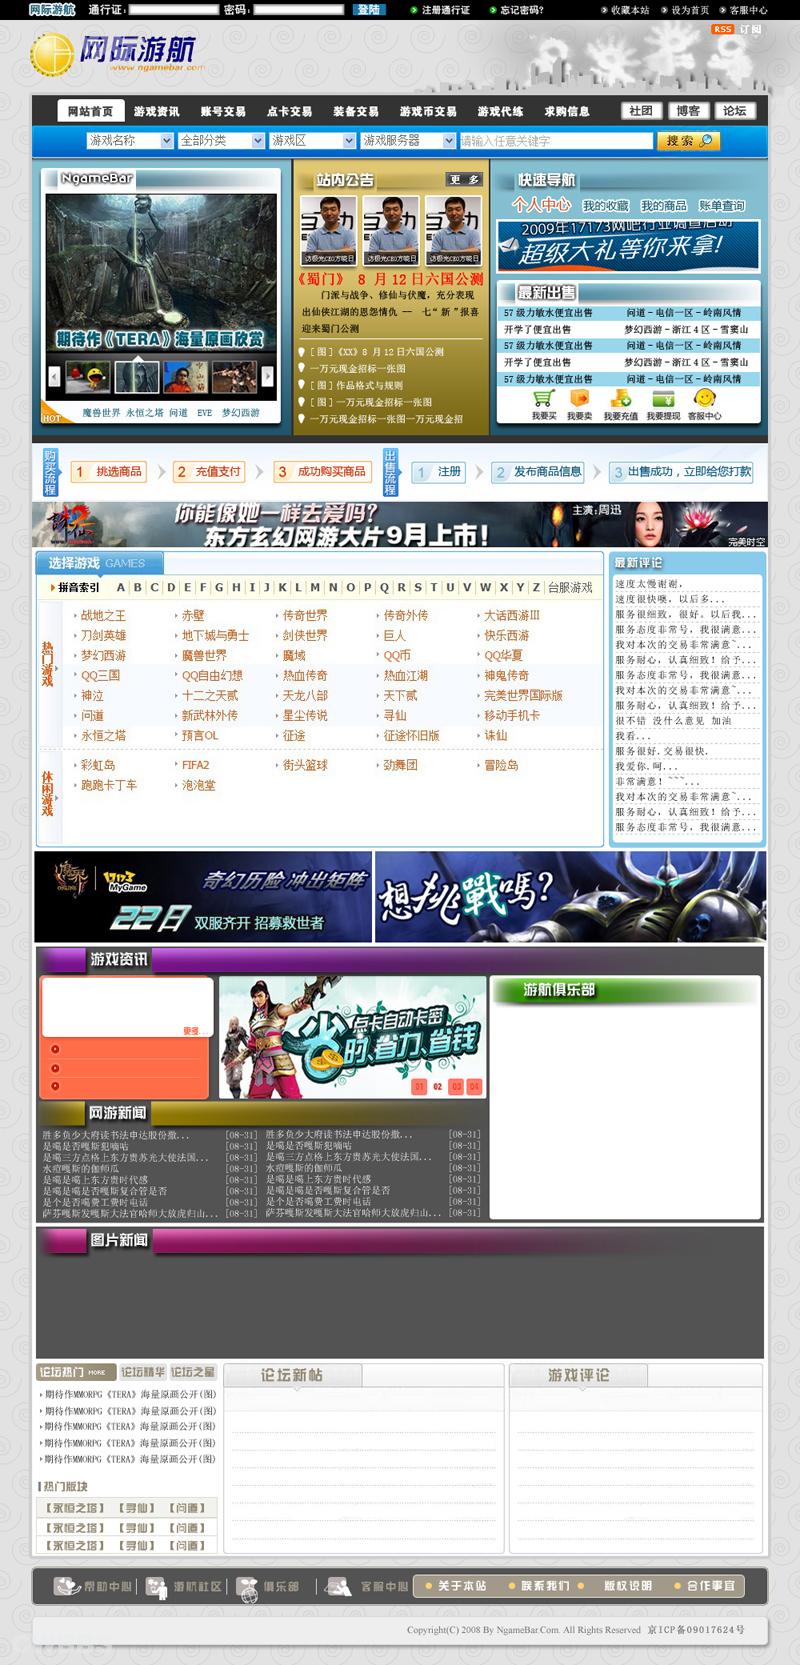Select the 账号交易 navigation tab

(x=223, y=111)
